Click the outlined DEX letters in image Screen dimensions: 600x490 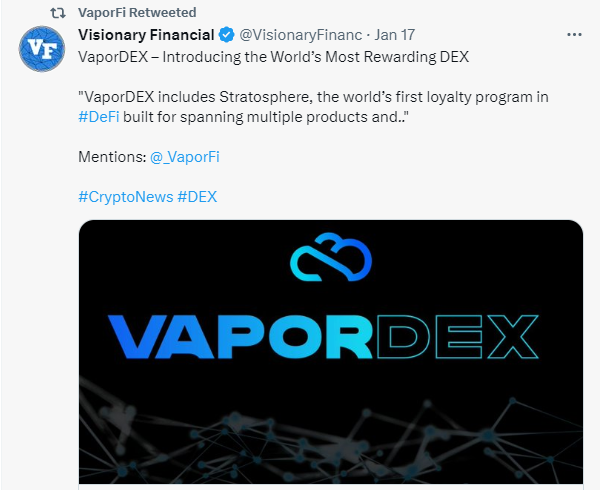click(458, 337)
